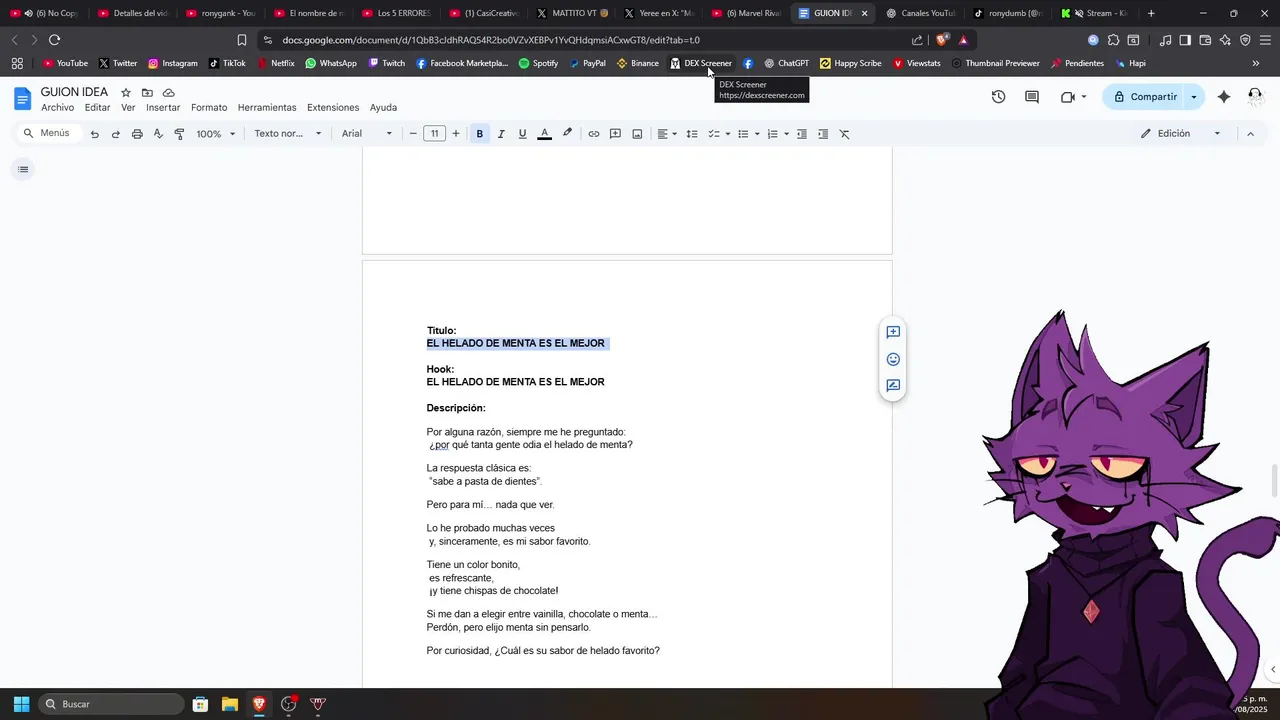Show more bookmarks with double chevron
This screenshot has height=720, width=1280.
(x=1256, y=63)
